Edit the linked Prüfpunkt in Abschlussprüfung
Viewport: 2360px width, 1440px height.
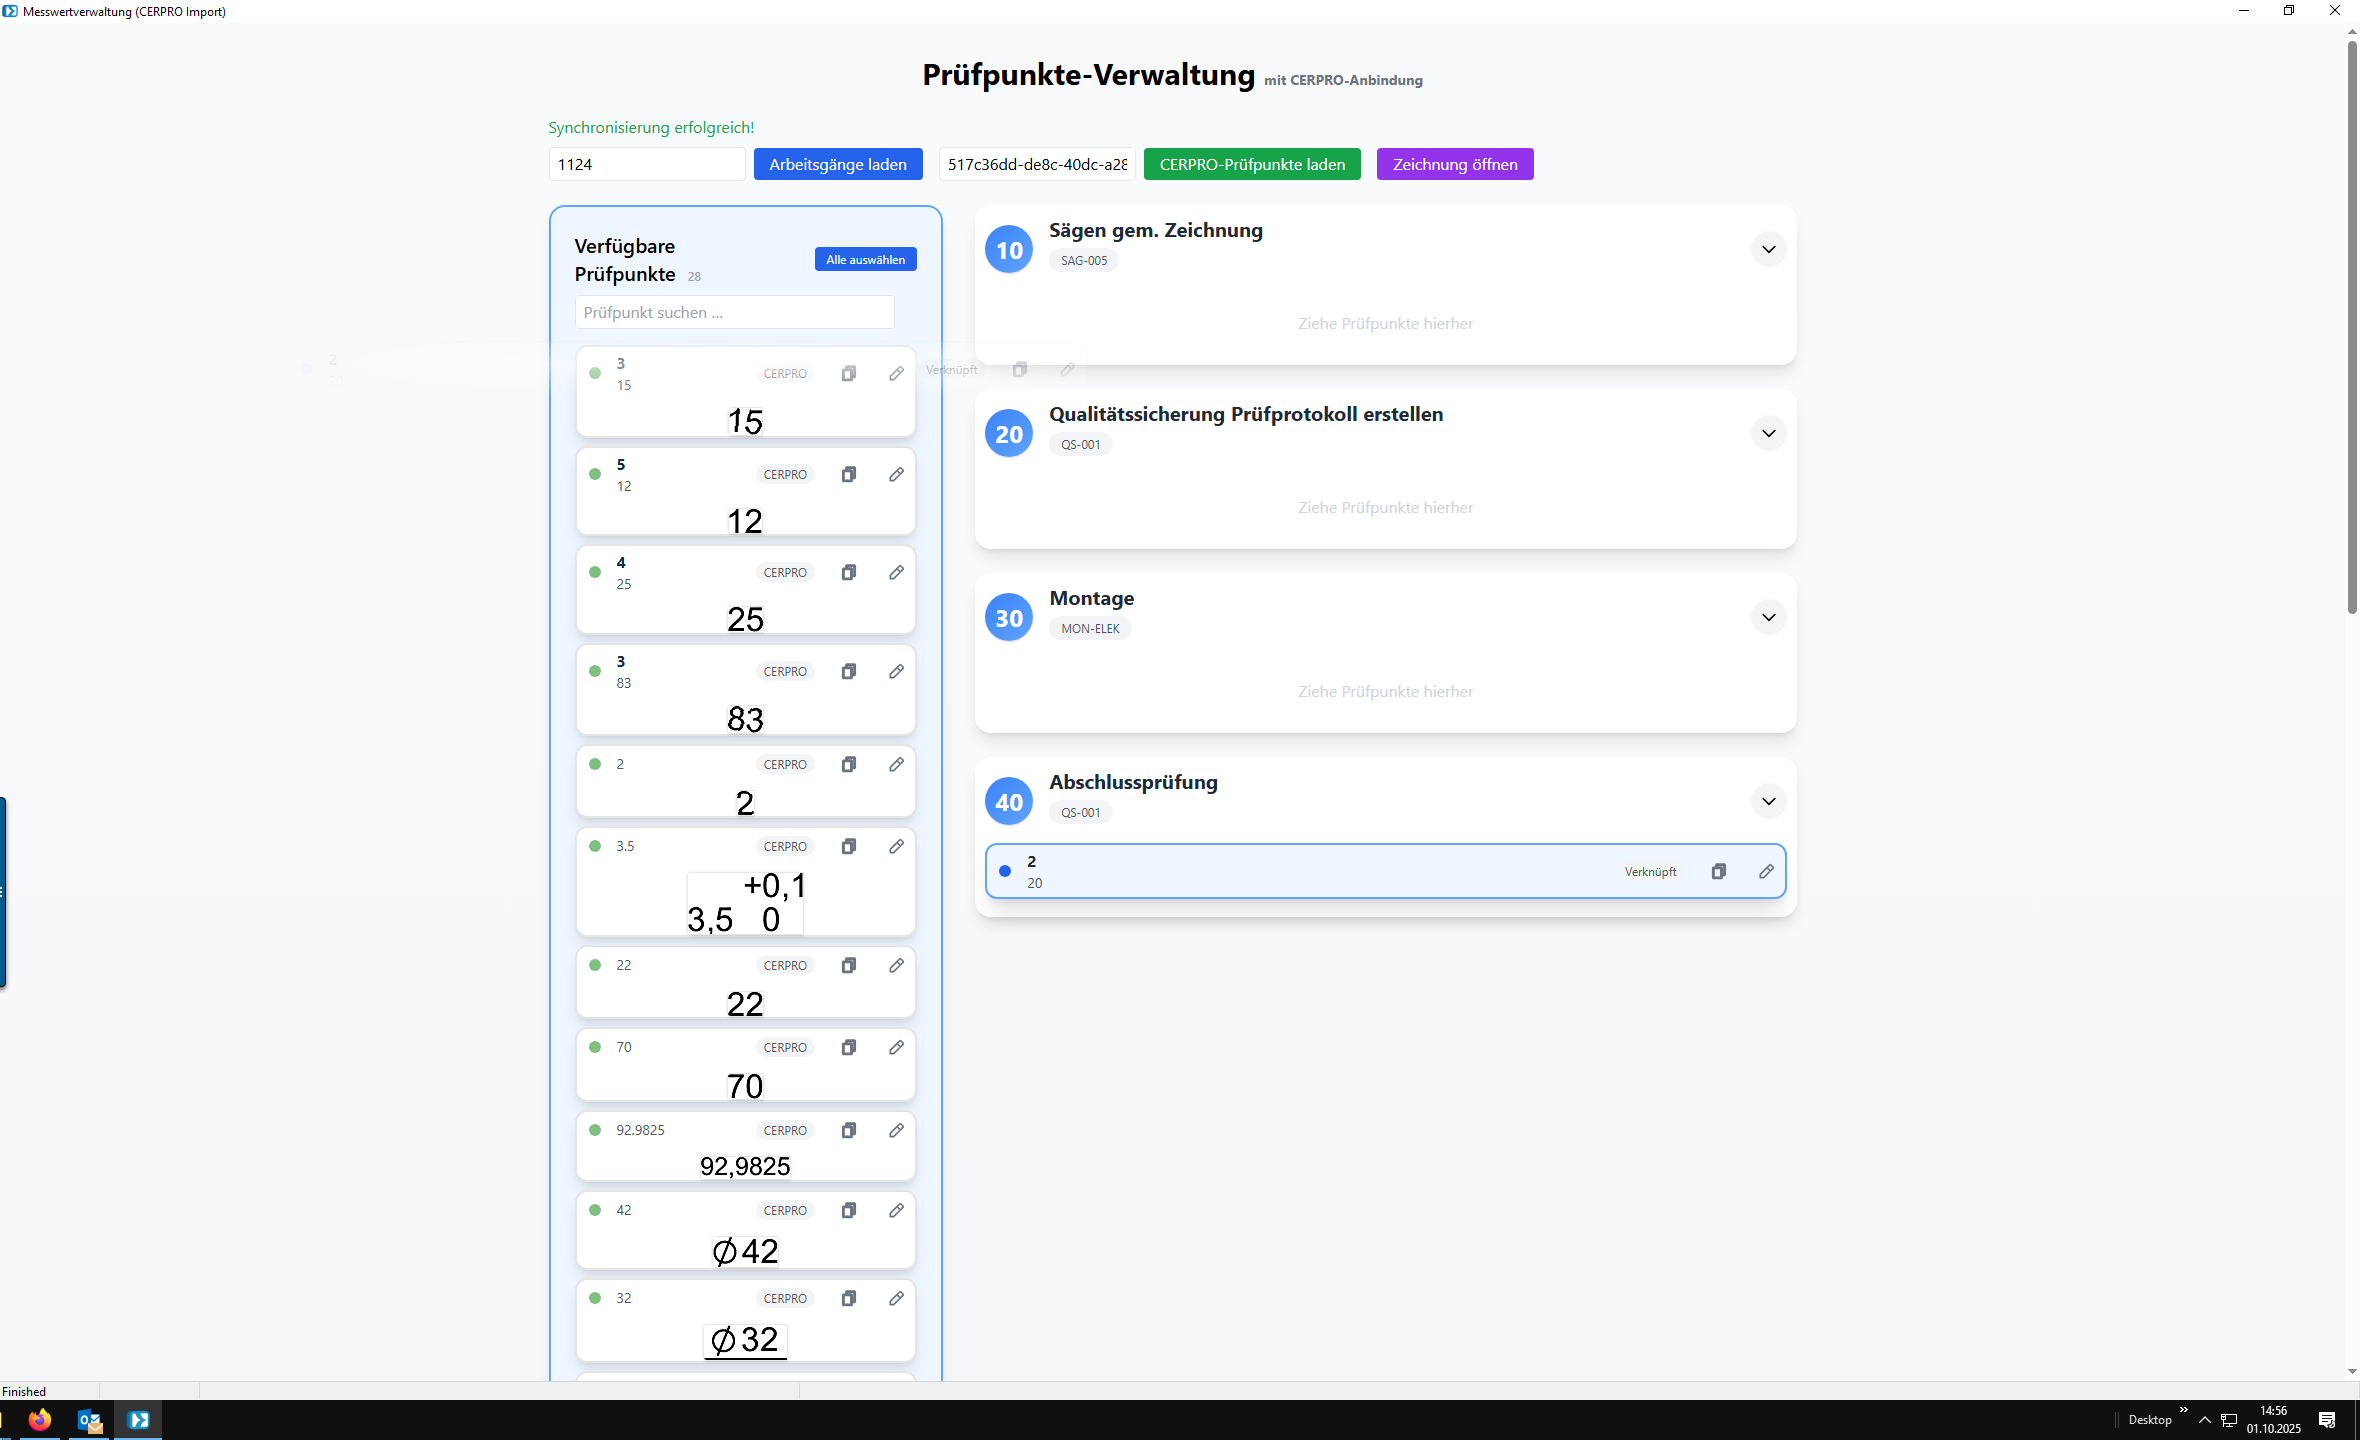1766,872
